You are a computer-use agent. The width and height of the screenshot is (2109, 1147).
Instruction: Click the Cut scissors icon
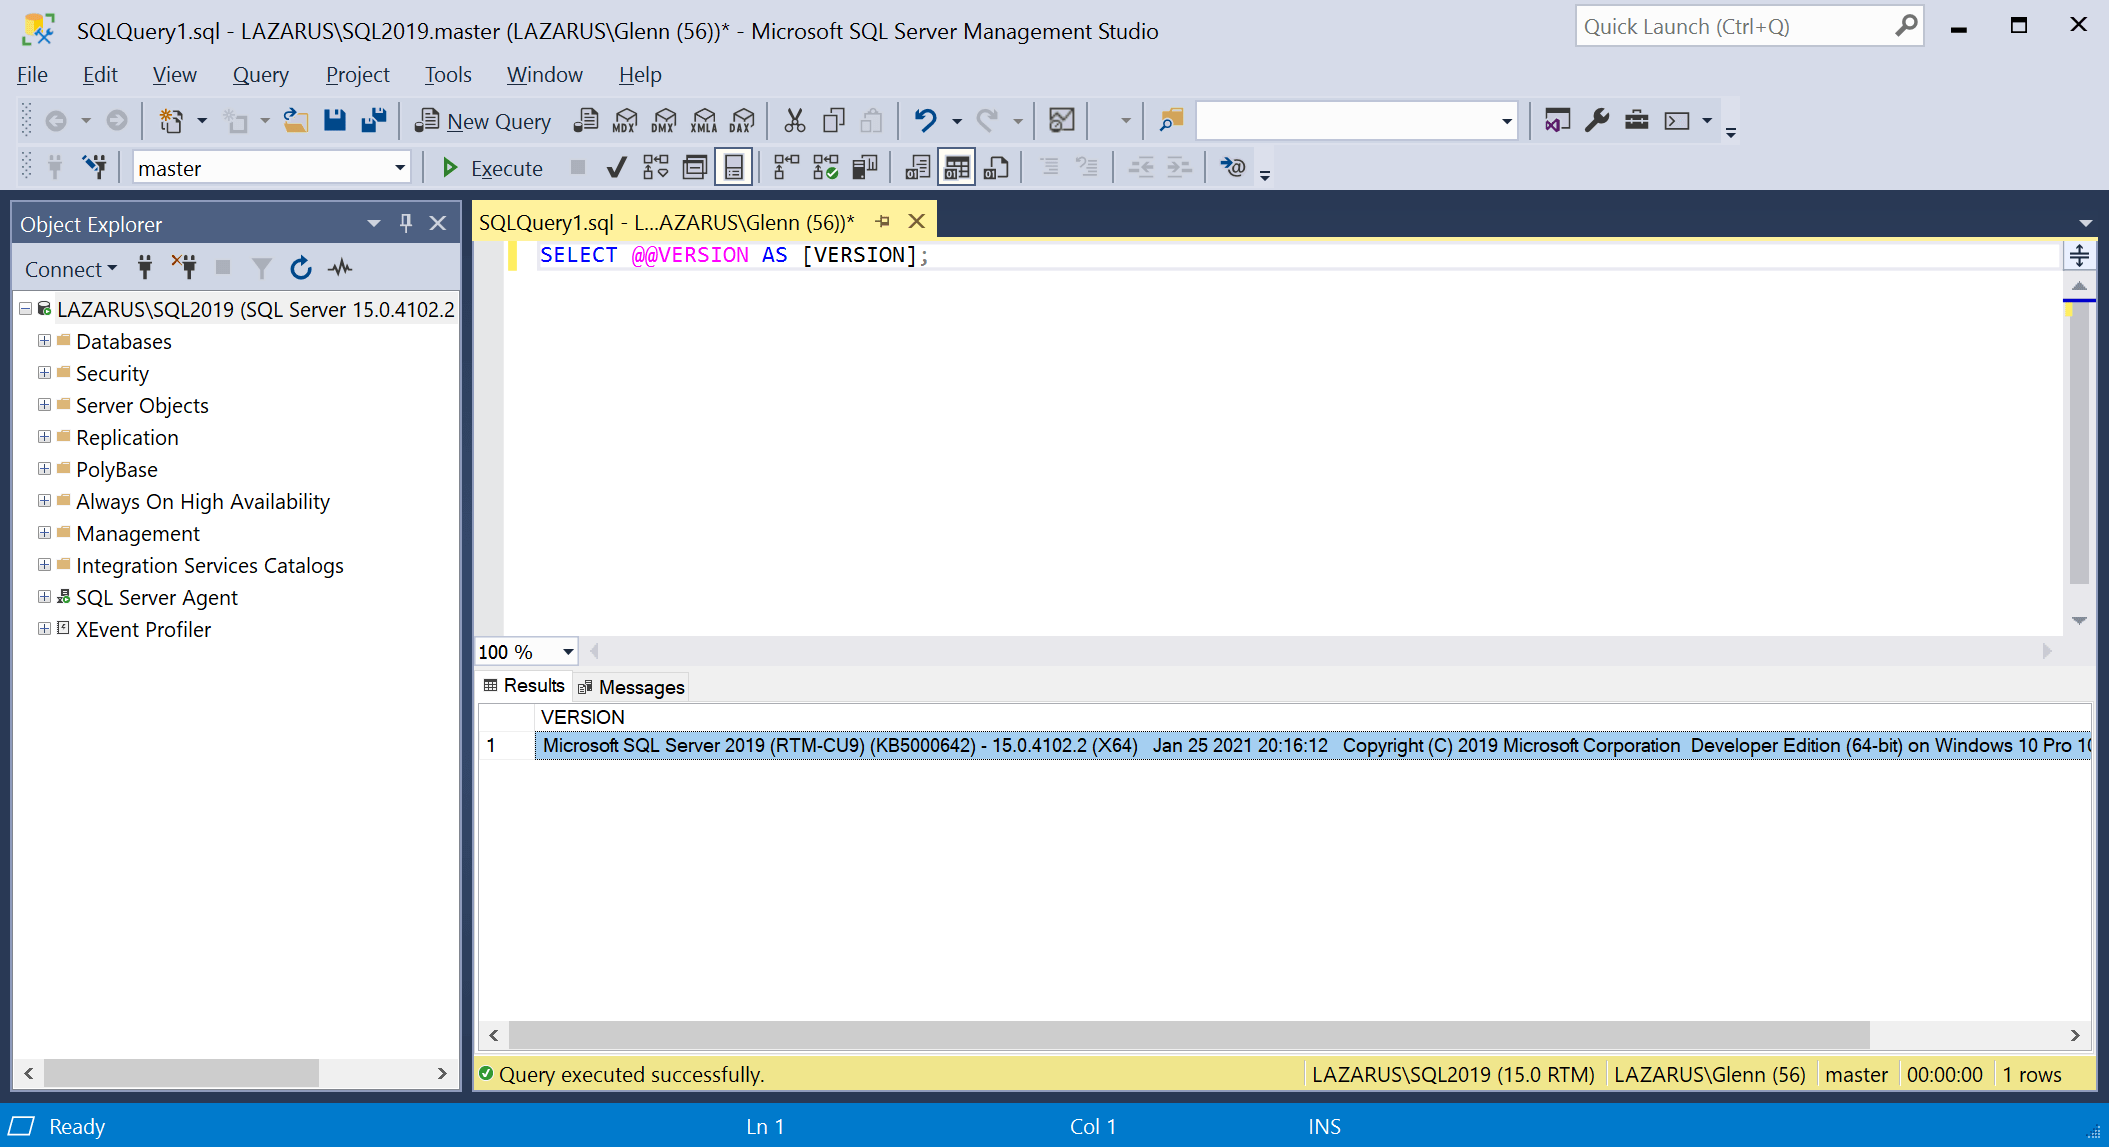[x=794, y=121]
